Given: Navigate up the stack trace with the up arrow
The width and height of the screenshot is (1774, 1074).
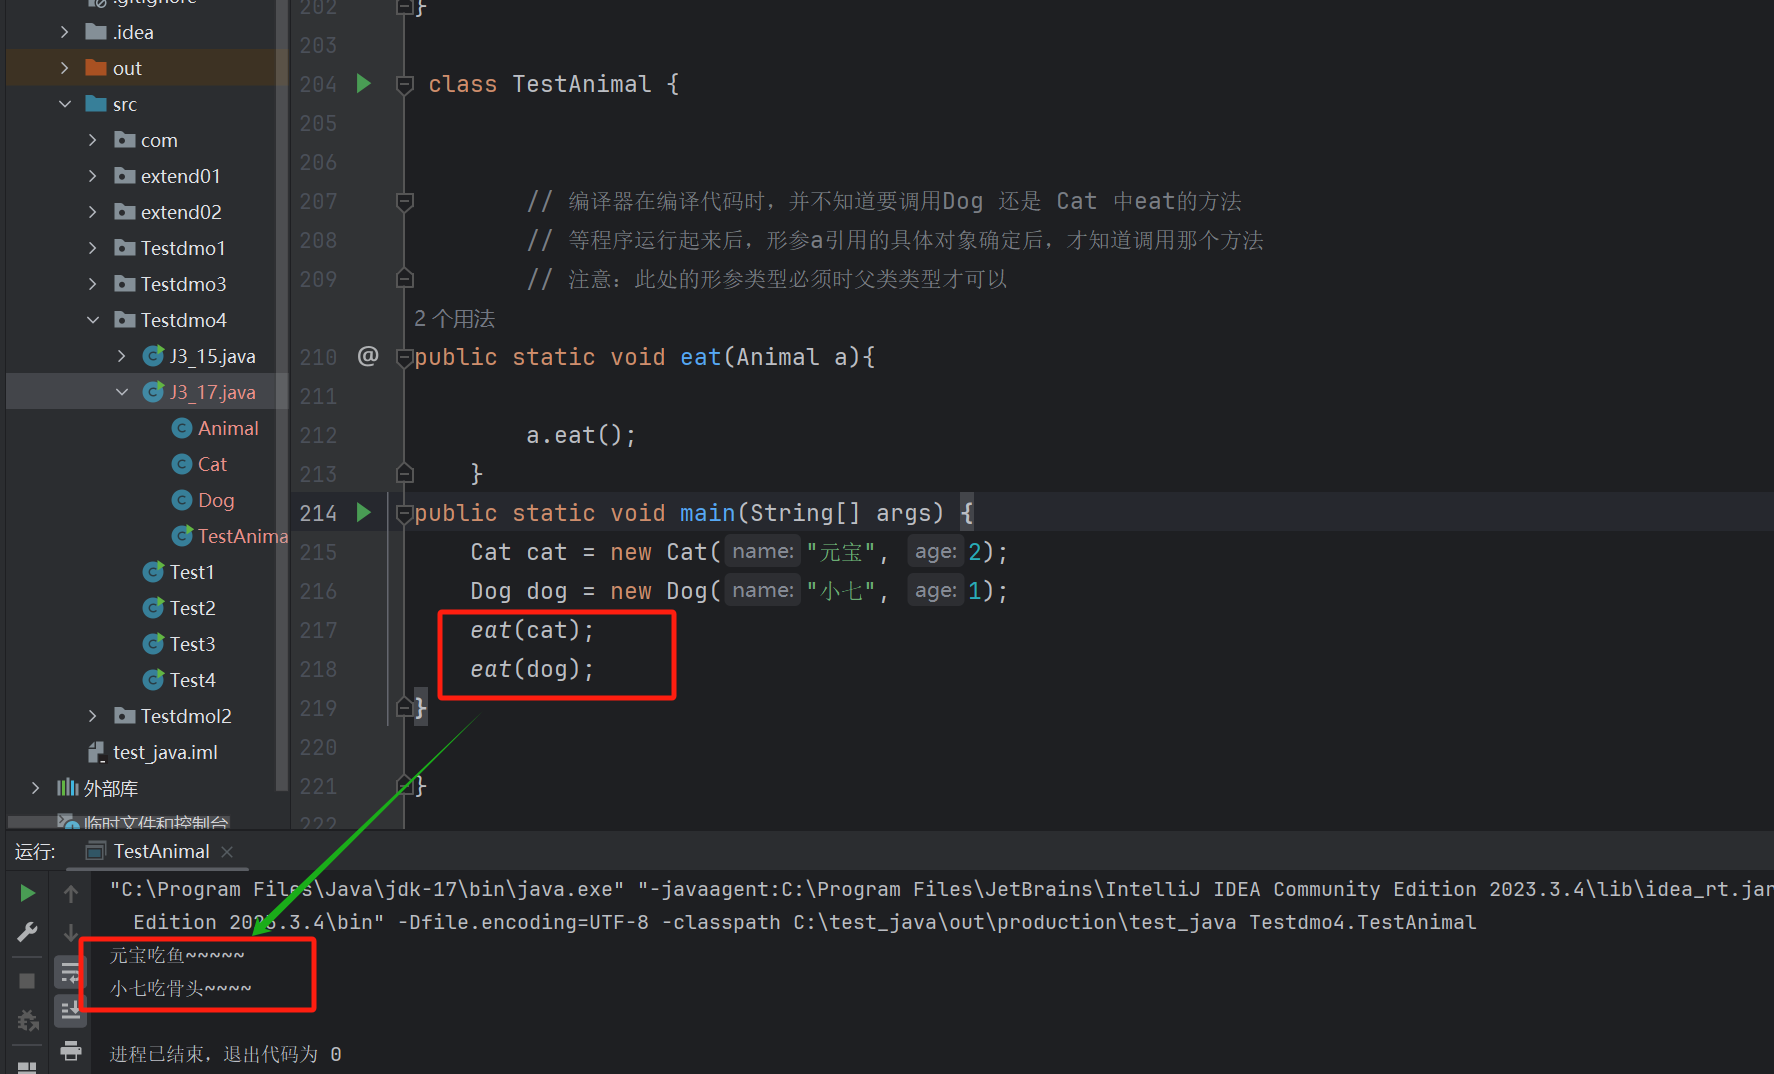Looking at the screenshot, I should 71,893.
